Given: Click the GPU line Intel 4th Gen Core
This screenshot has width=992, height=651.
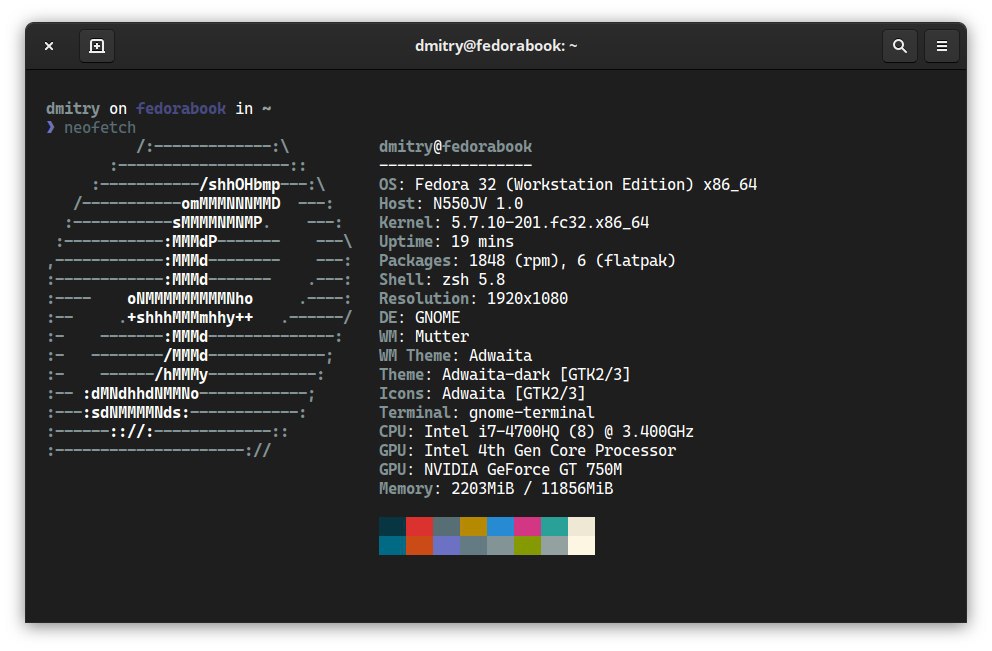Looking at the screenshot, I should 528,450.
